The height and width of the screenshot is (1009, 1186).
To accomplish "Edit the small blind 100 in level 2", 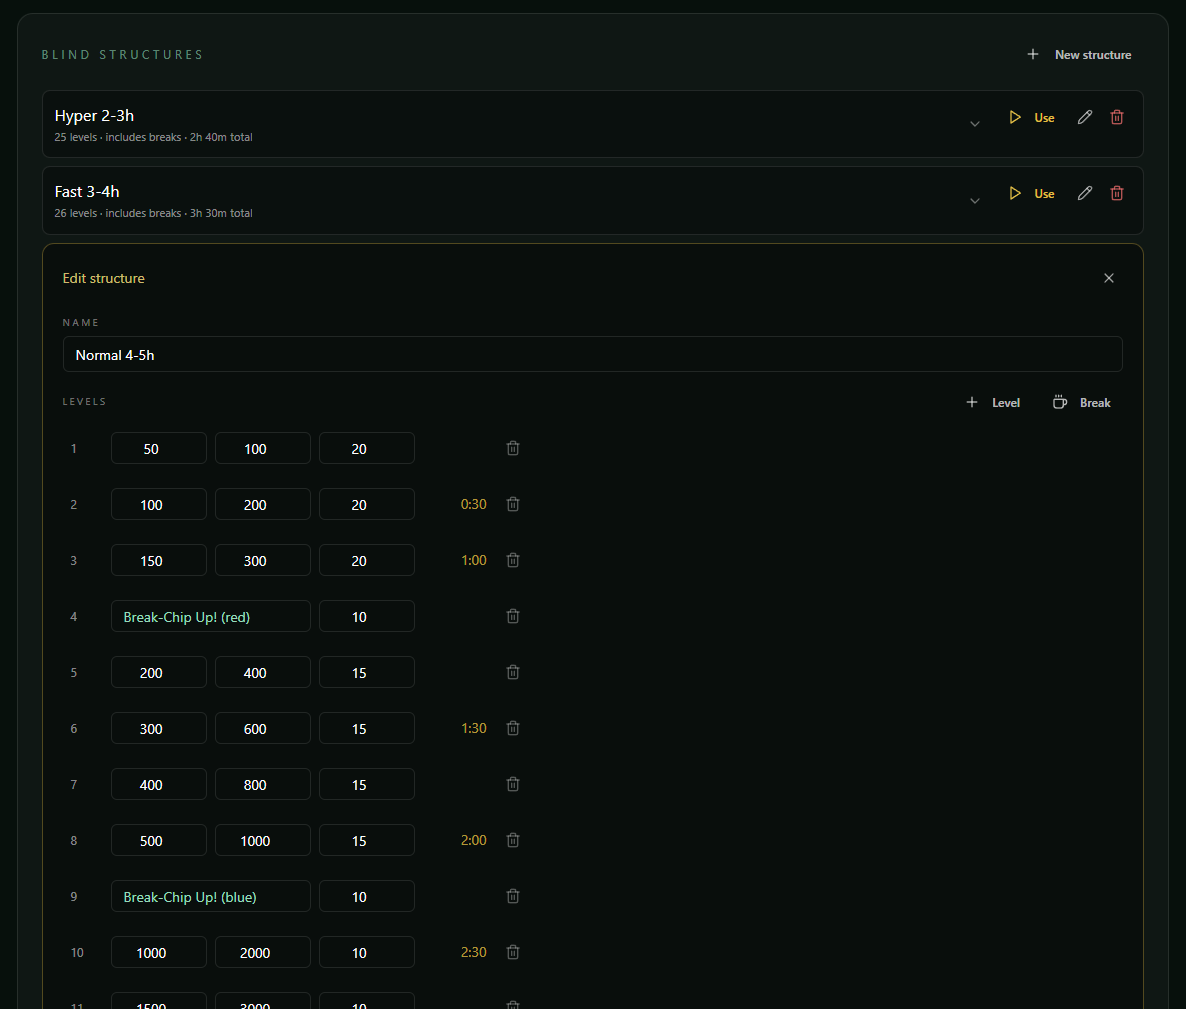I will (159, 504).
